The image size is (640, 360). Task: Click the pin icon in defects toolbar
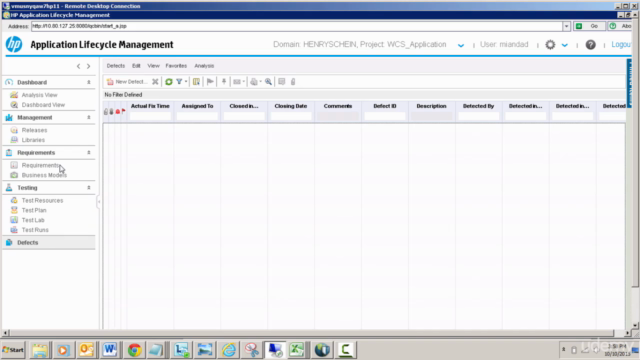tap(224, 82)
